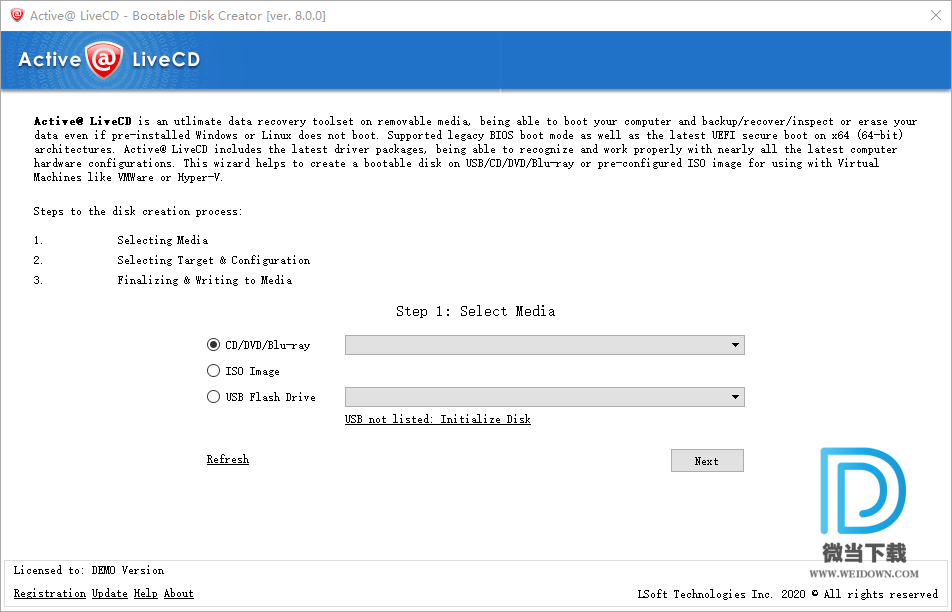
Task: Click the LSoft Technologies copyright text
Action: (787, 594)
